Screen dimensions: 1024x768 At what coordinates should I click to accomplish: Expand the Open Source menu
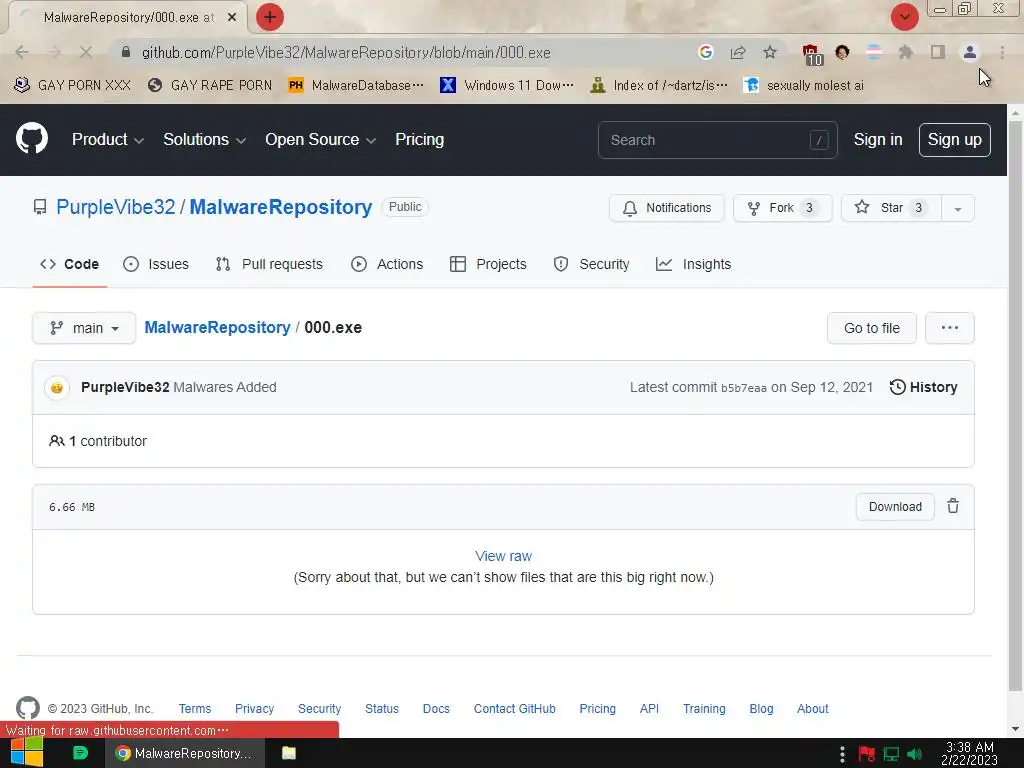click(320, 139)
